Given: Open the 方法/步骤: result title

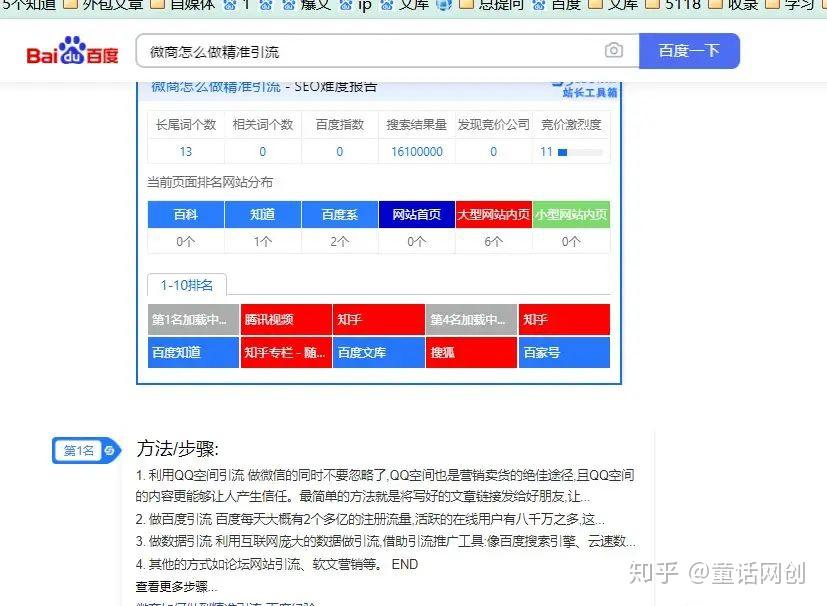Looking at the screenshot, I should [x=178, y=449].
